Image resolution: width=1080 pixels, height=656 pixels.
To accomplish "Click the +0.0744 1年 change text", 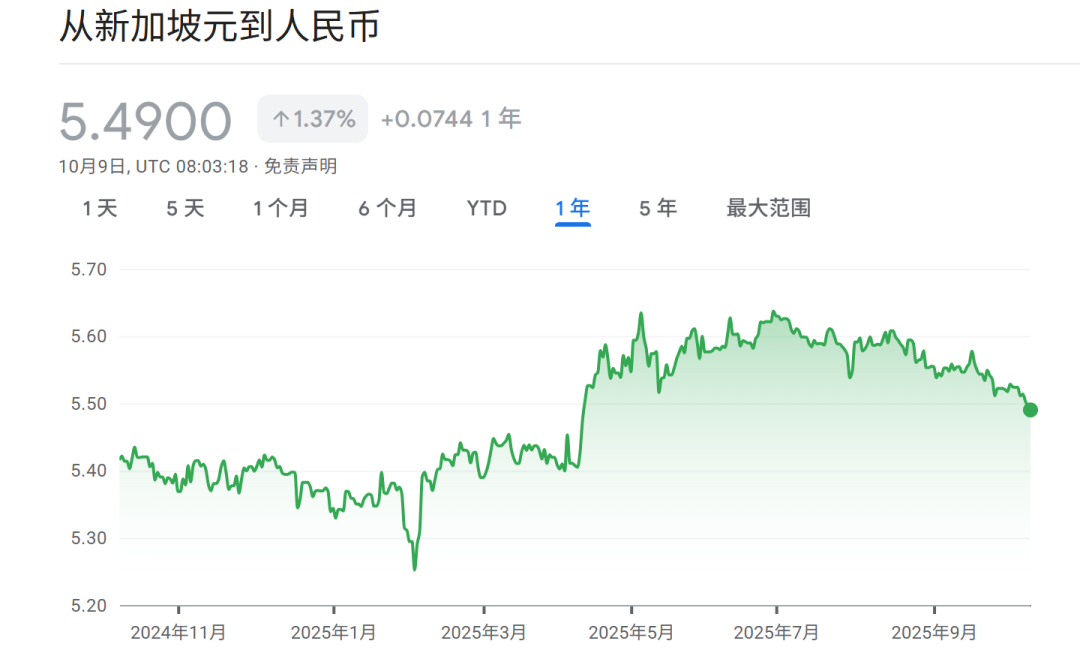I will tap(451, 119).
